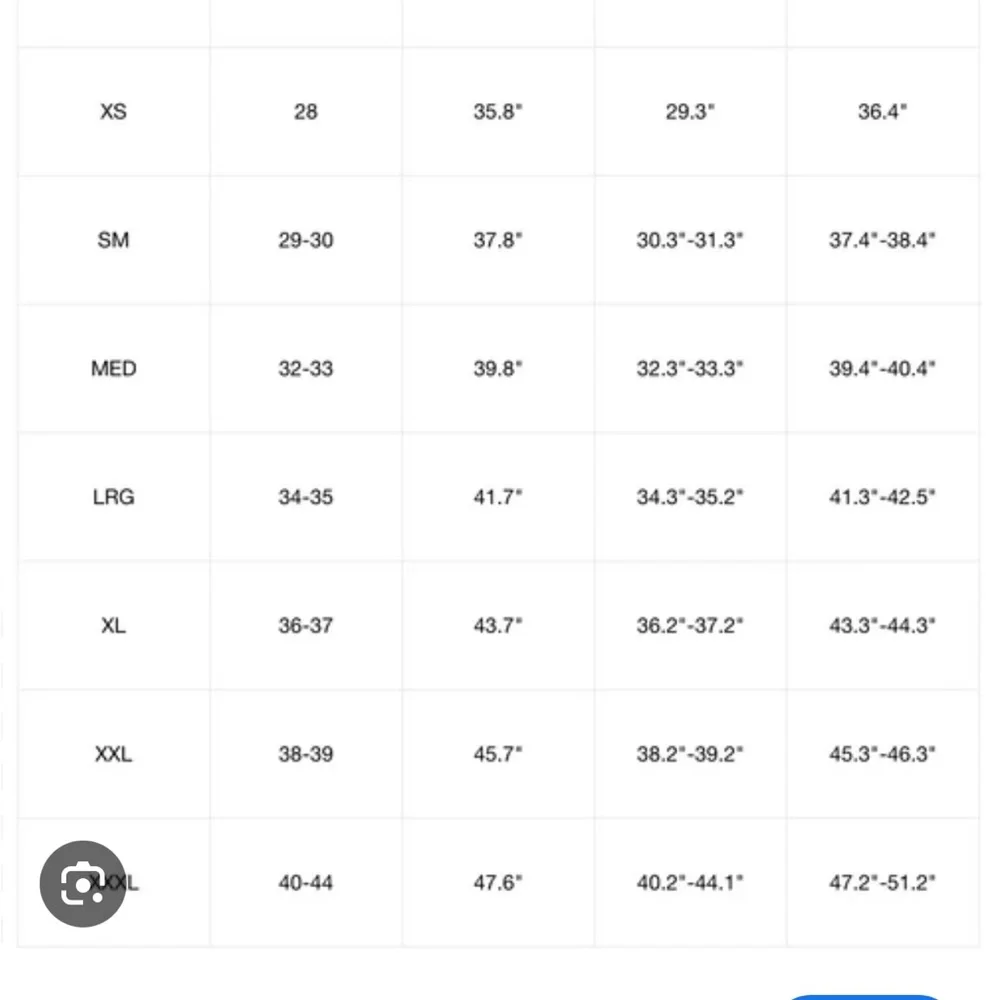
Task: Click the MED size label
Action: coord(114,369)
